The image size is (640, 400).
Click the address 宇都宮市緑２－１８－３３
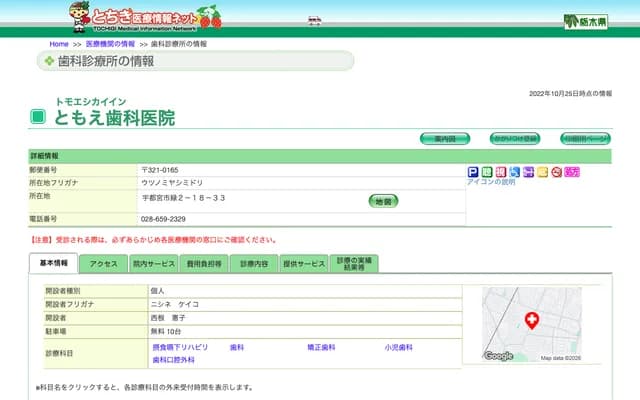point(183,198)
